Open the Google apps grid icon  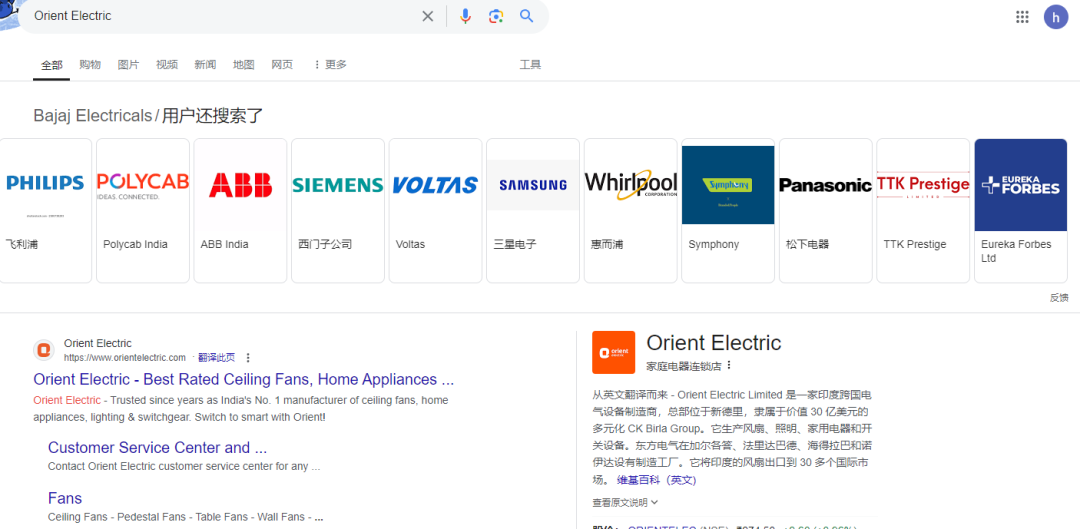point(1022,17)
